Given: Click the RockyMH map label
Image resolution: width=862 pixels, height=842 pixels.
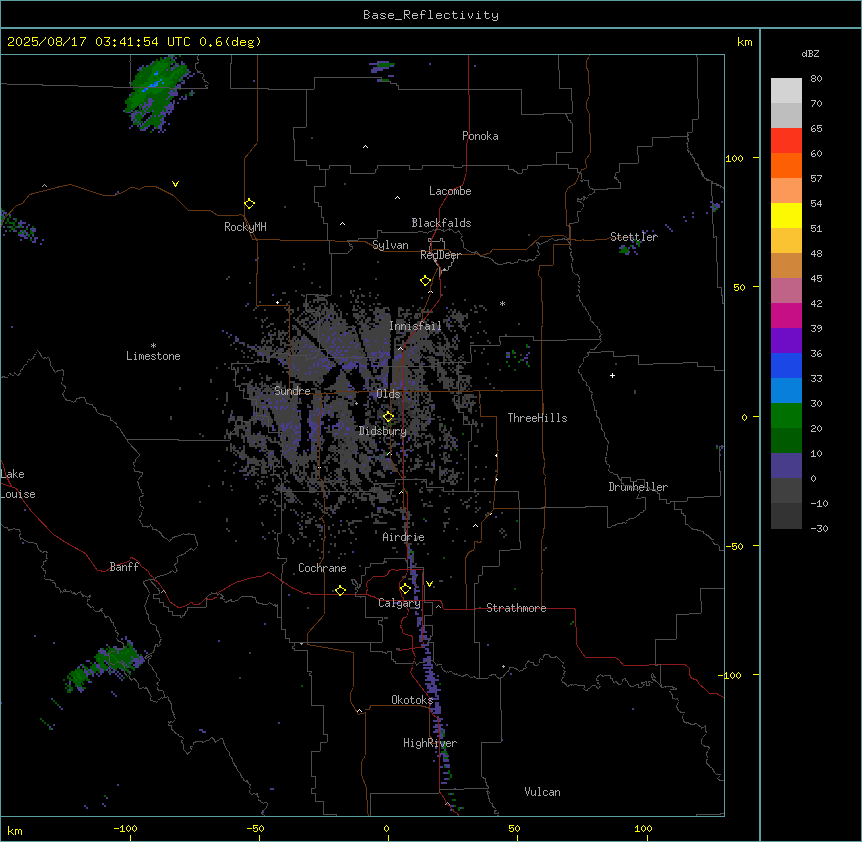Looking at the screenshot, I should tap(245, 227).
